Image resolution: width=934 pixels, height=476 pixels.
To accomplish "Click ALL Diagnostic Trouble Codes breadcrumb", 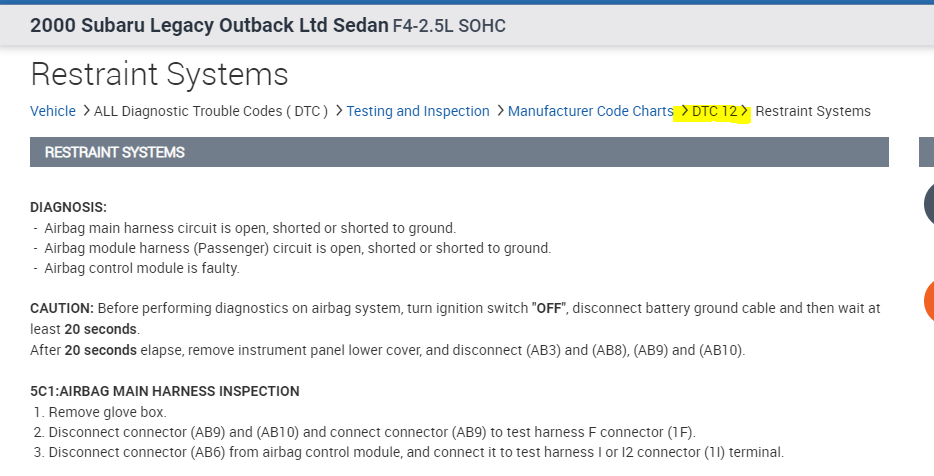I will [211, 111].
